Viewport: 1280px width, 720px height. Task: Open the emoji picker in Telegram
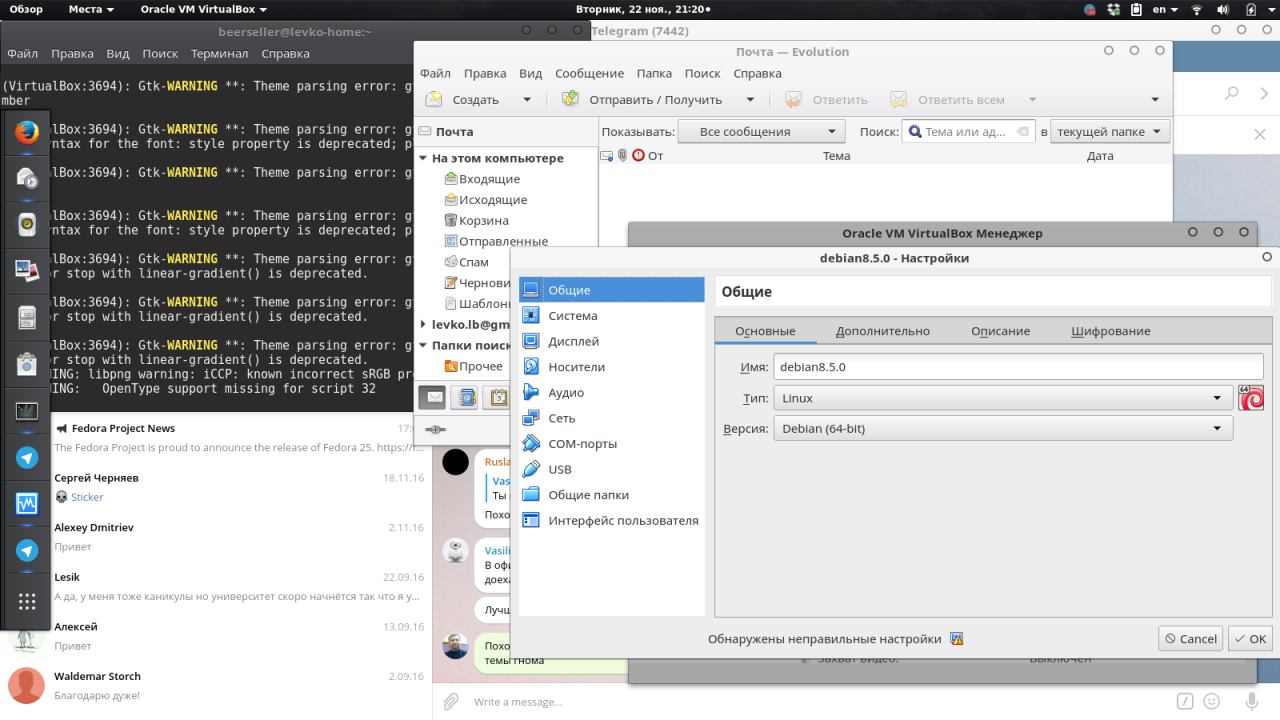coord(1212,701)
